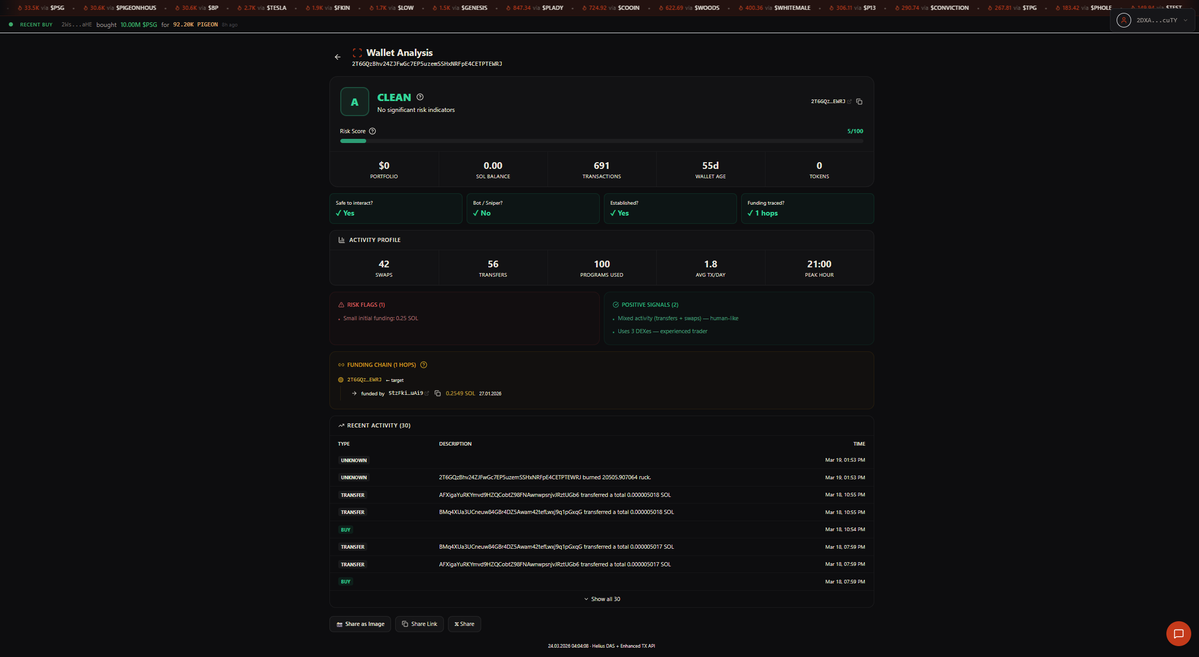This screenshot has height=657, width=1199.
Task: Open the Risk Score help icon
Action: click(x=372, y=131)
